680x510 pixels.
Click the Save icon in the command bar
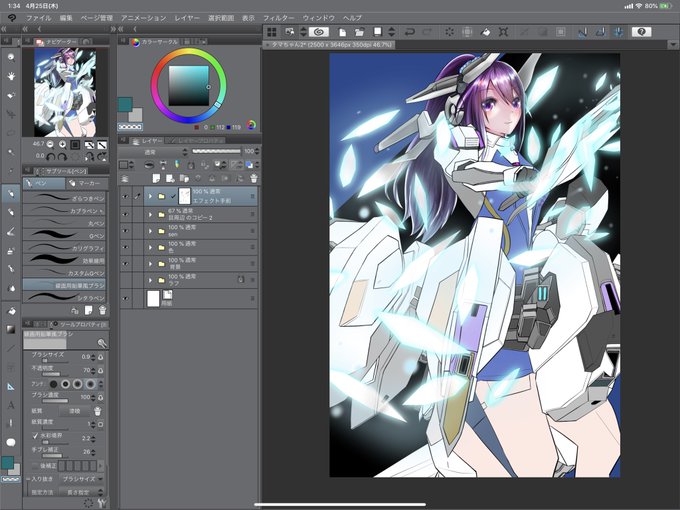coord(378,32)
